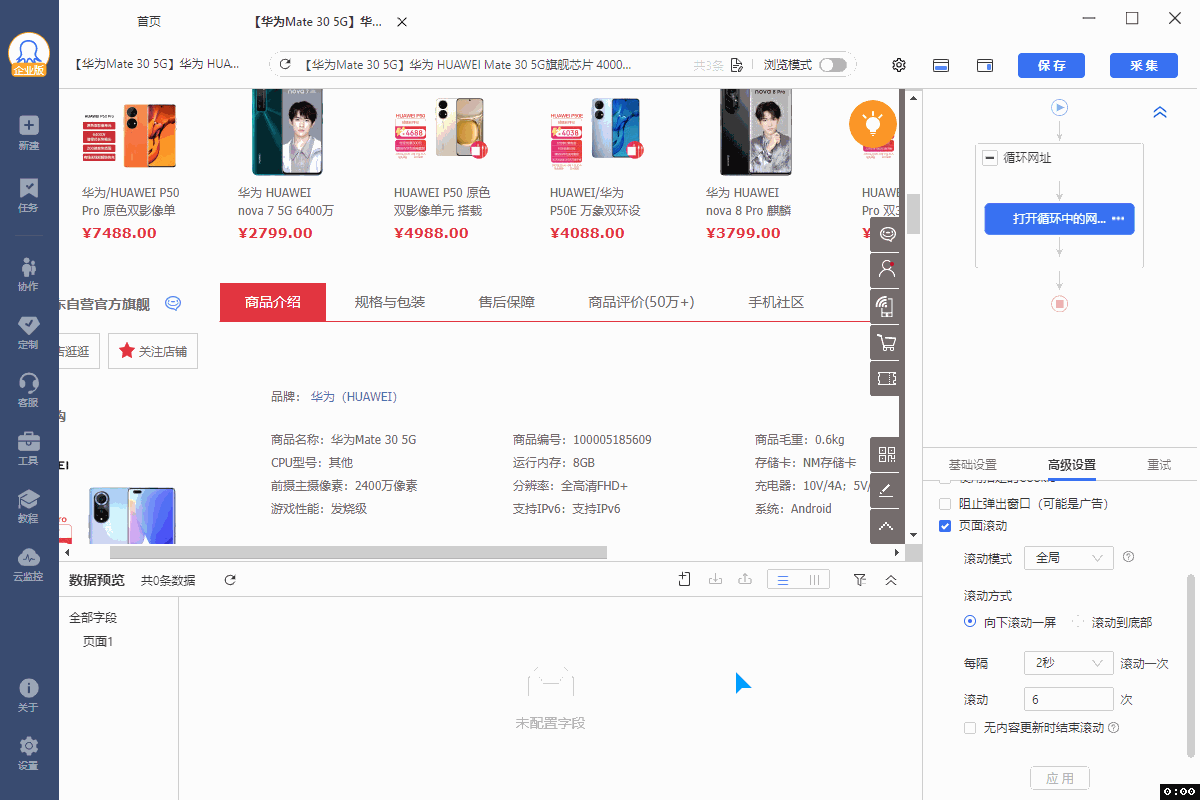Click the bottom-panel layout icon in the toolbar
The height and width of the screenshot is (800, 1200).
tap(941, 65)
